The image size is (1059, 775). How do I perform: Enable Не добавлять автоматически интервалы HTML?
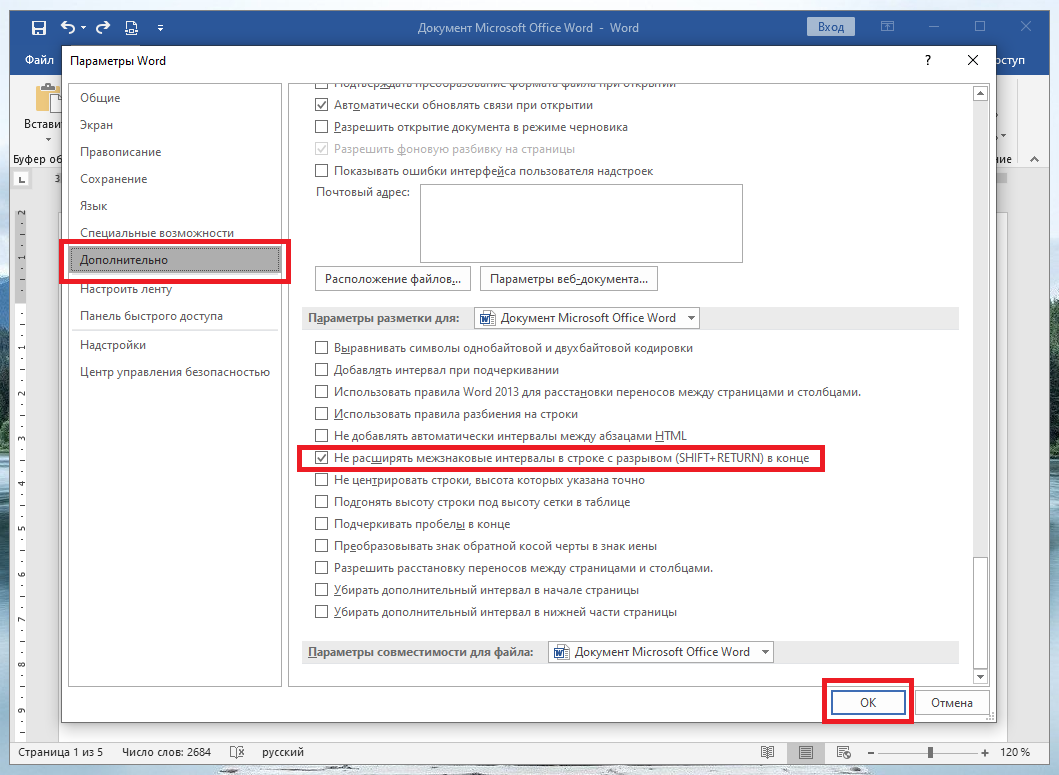point(321,436)
